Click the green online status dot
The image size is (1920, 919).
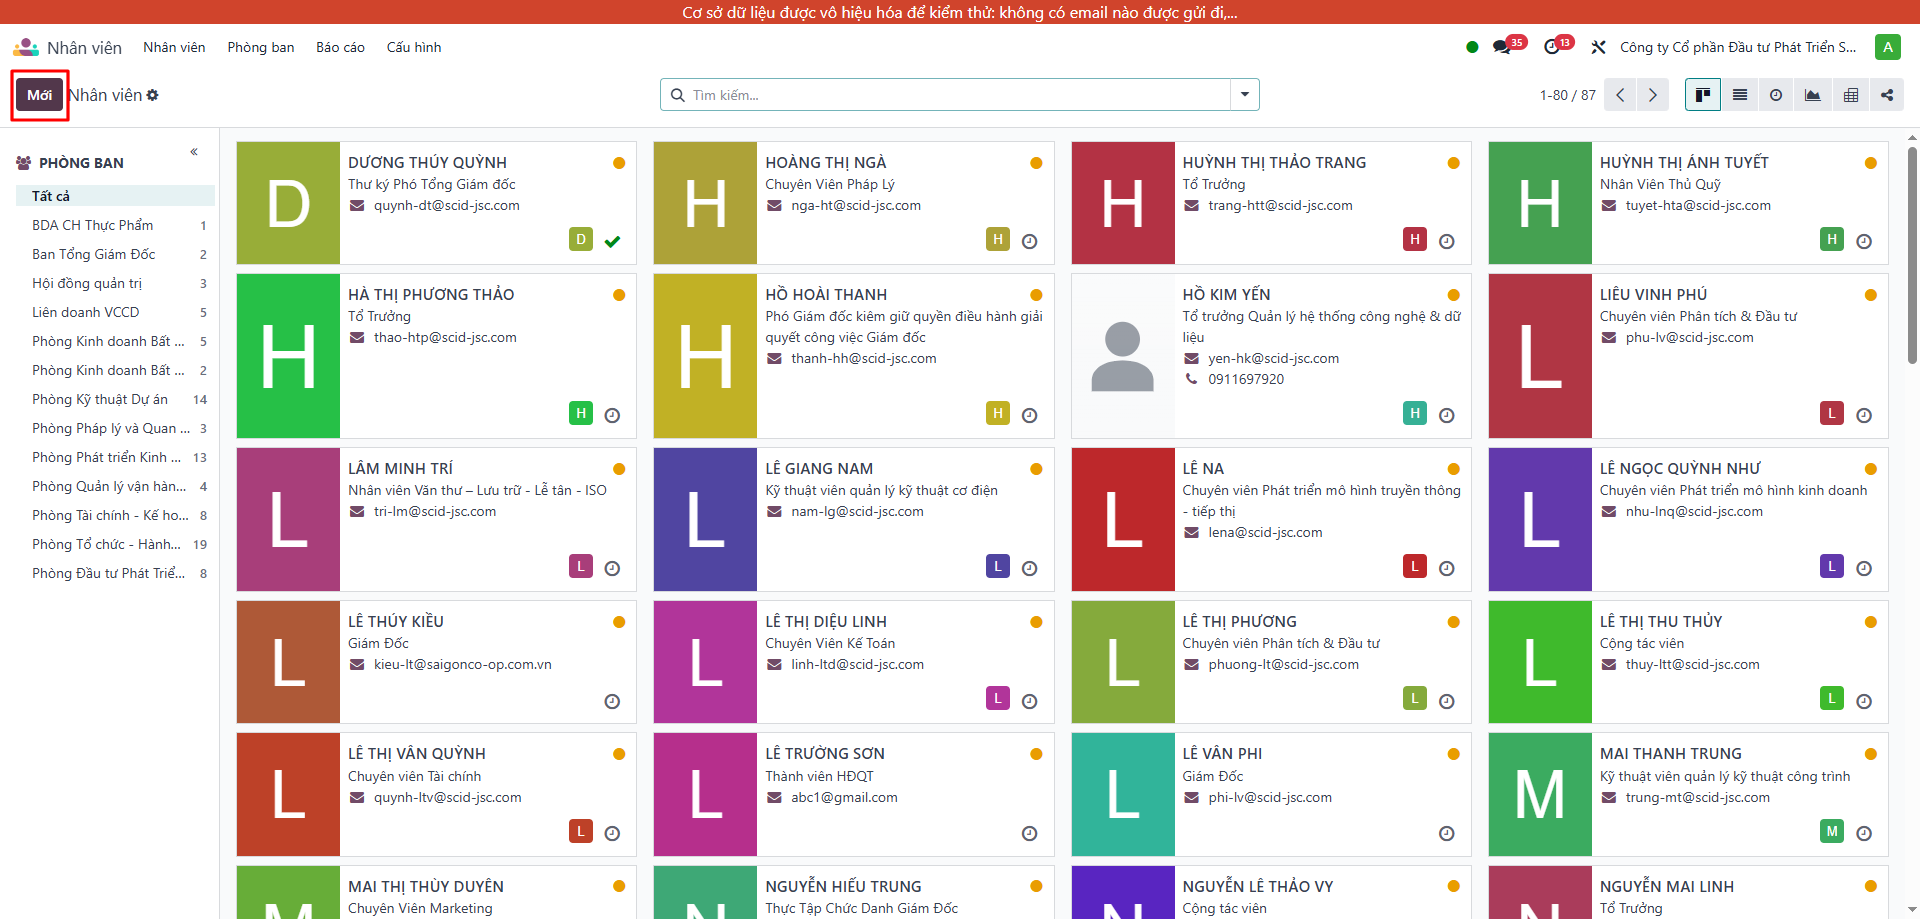tap(1472, 47)
